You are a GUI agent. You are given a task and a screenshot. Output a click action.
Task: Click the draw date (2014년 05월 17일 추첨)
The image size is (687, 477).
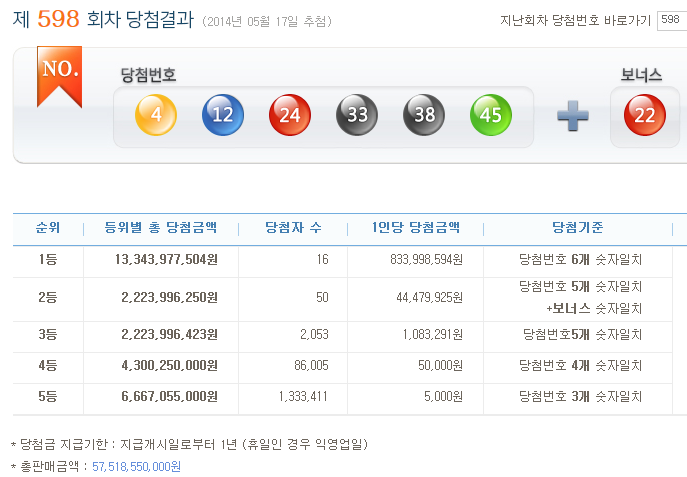[x=267, y=21]
